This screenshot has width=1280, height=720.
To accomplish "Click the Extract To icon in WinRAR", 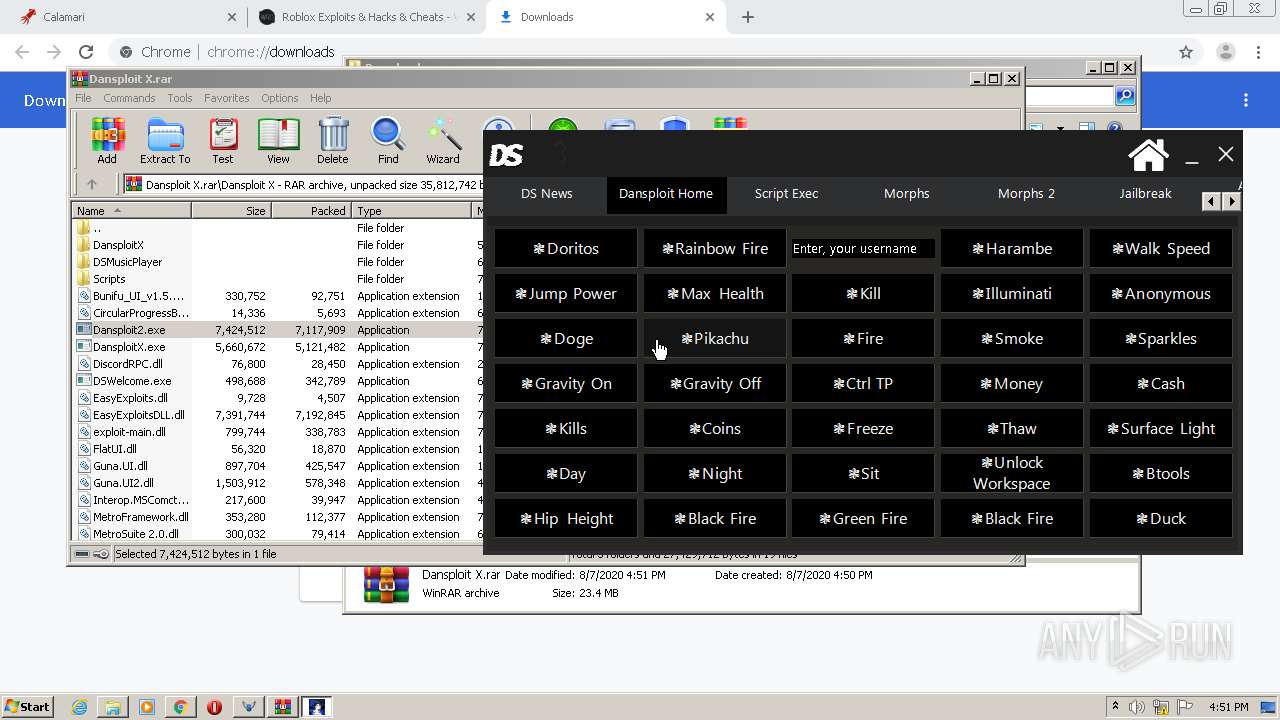I will click(165, 140).
